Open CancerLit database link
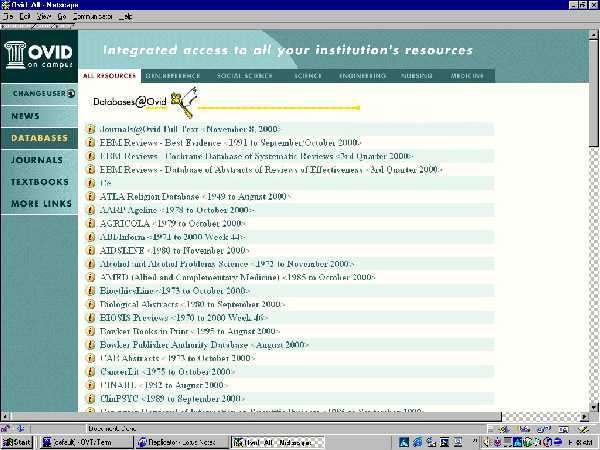Viewport: 600px width, 450px height. pyautogui.click(x=167, y=372)
